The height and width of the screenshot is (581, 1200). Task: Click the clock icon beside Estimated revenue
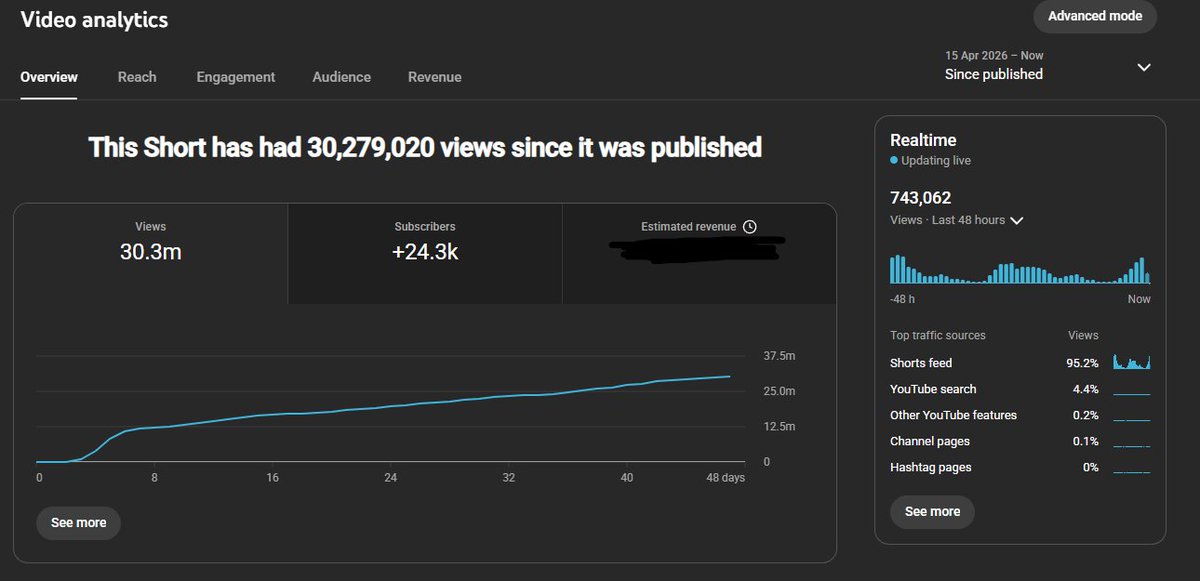coord(750,227)
